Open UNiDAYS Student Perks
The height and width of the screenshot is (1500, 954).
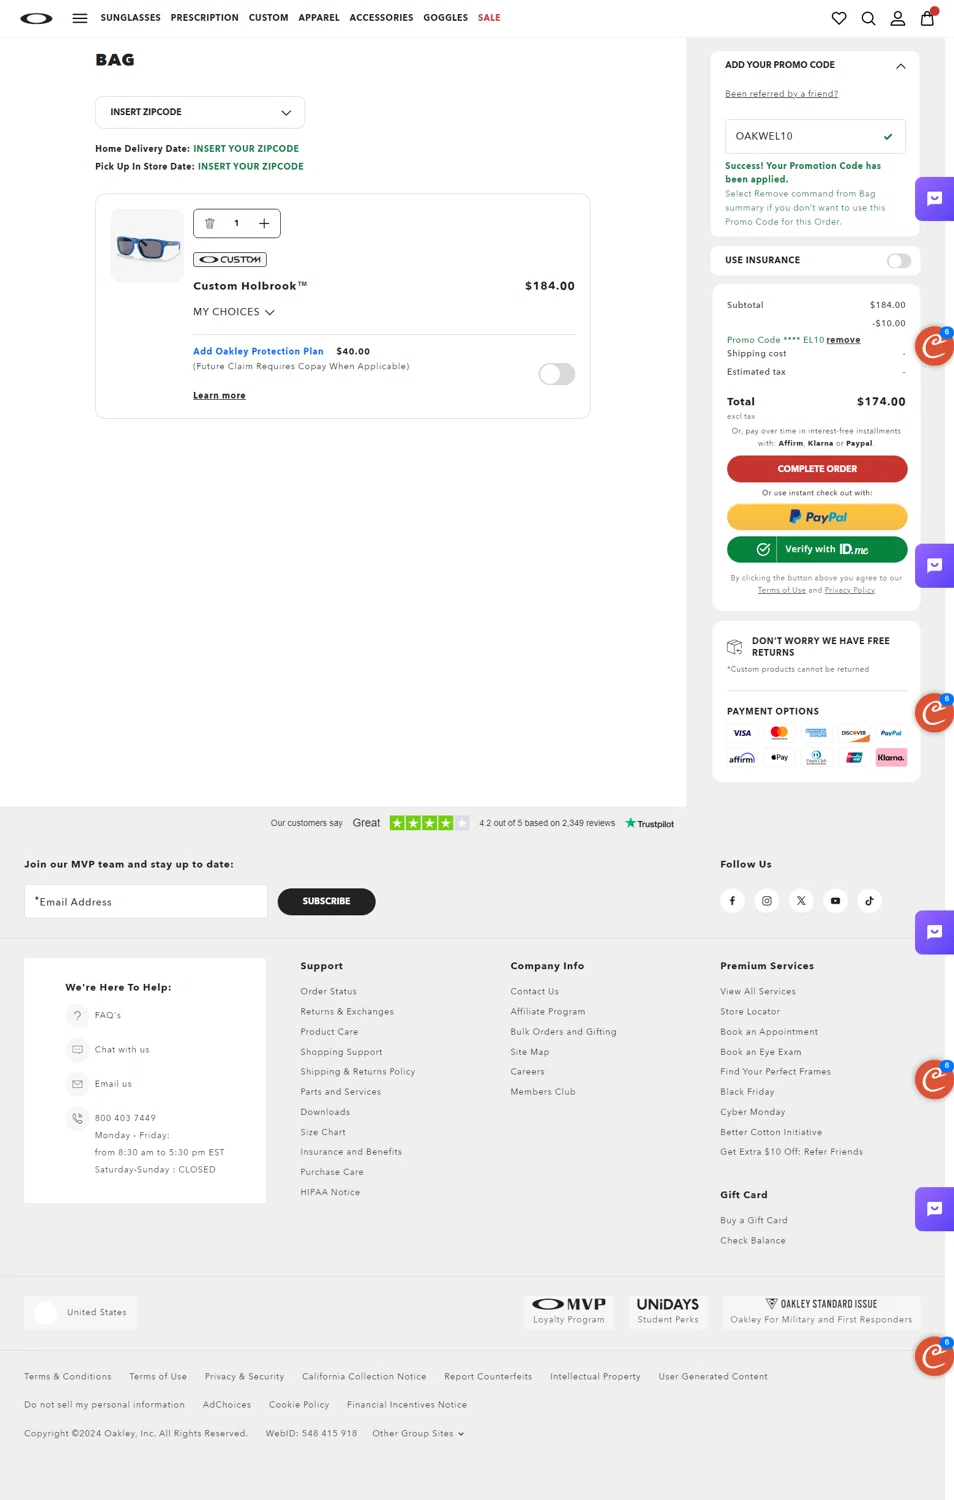point(668,1312)
